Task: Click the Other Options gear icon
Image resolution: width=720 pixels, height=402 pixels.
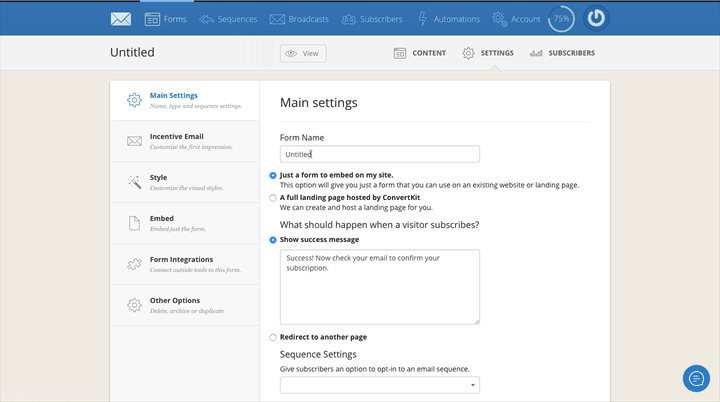Action: coord(134,305)
